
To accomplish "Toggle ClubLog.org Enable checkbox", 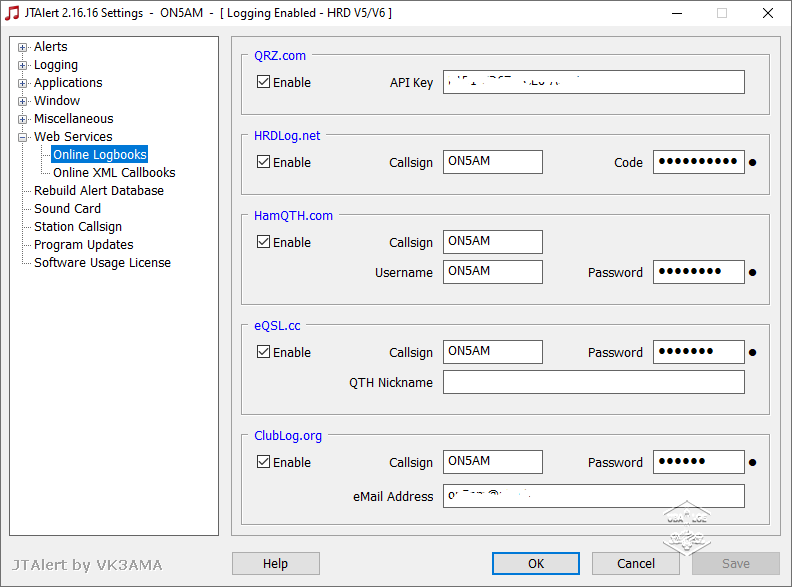I will 263,462.
